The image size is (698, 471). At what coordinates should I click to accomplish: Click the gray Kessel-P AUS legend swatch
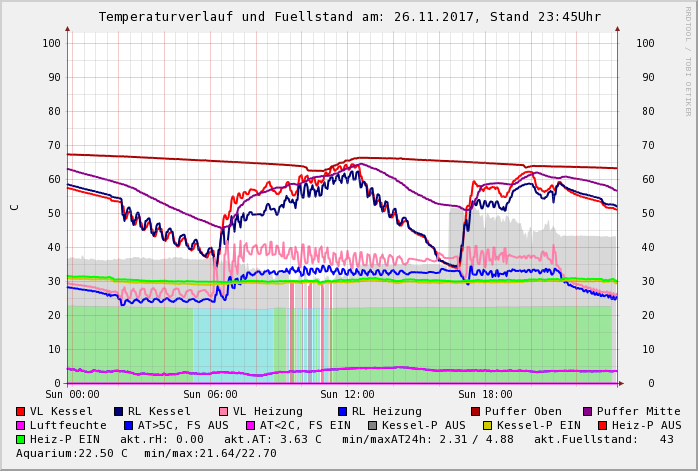pos(371,426)
